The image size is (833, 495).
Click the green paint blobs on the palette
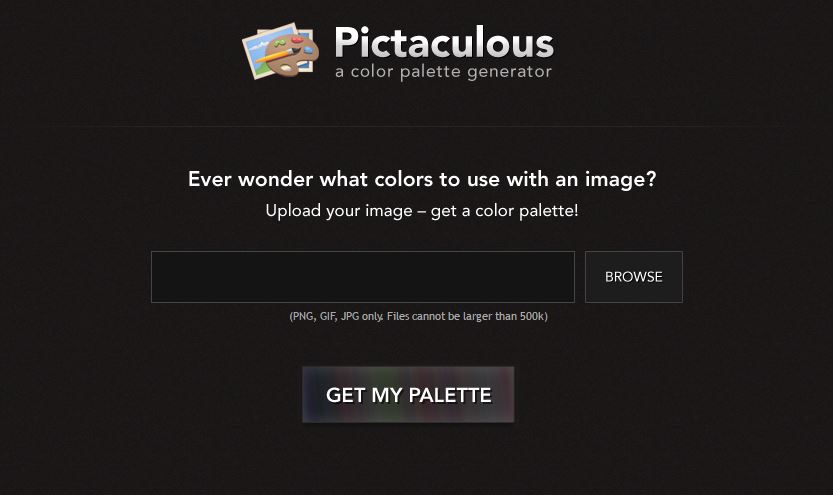point(279,43)
